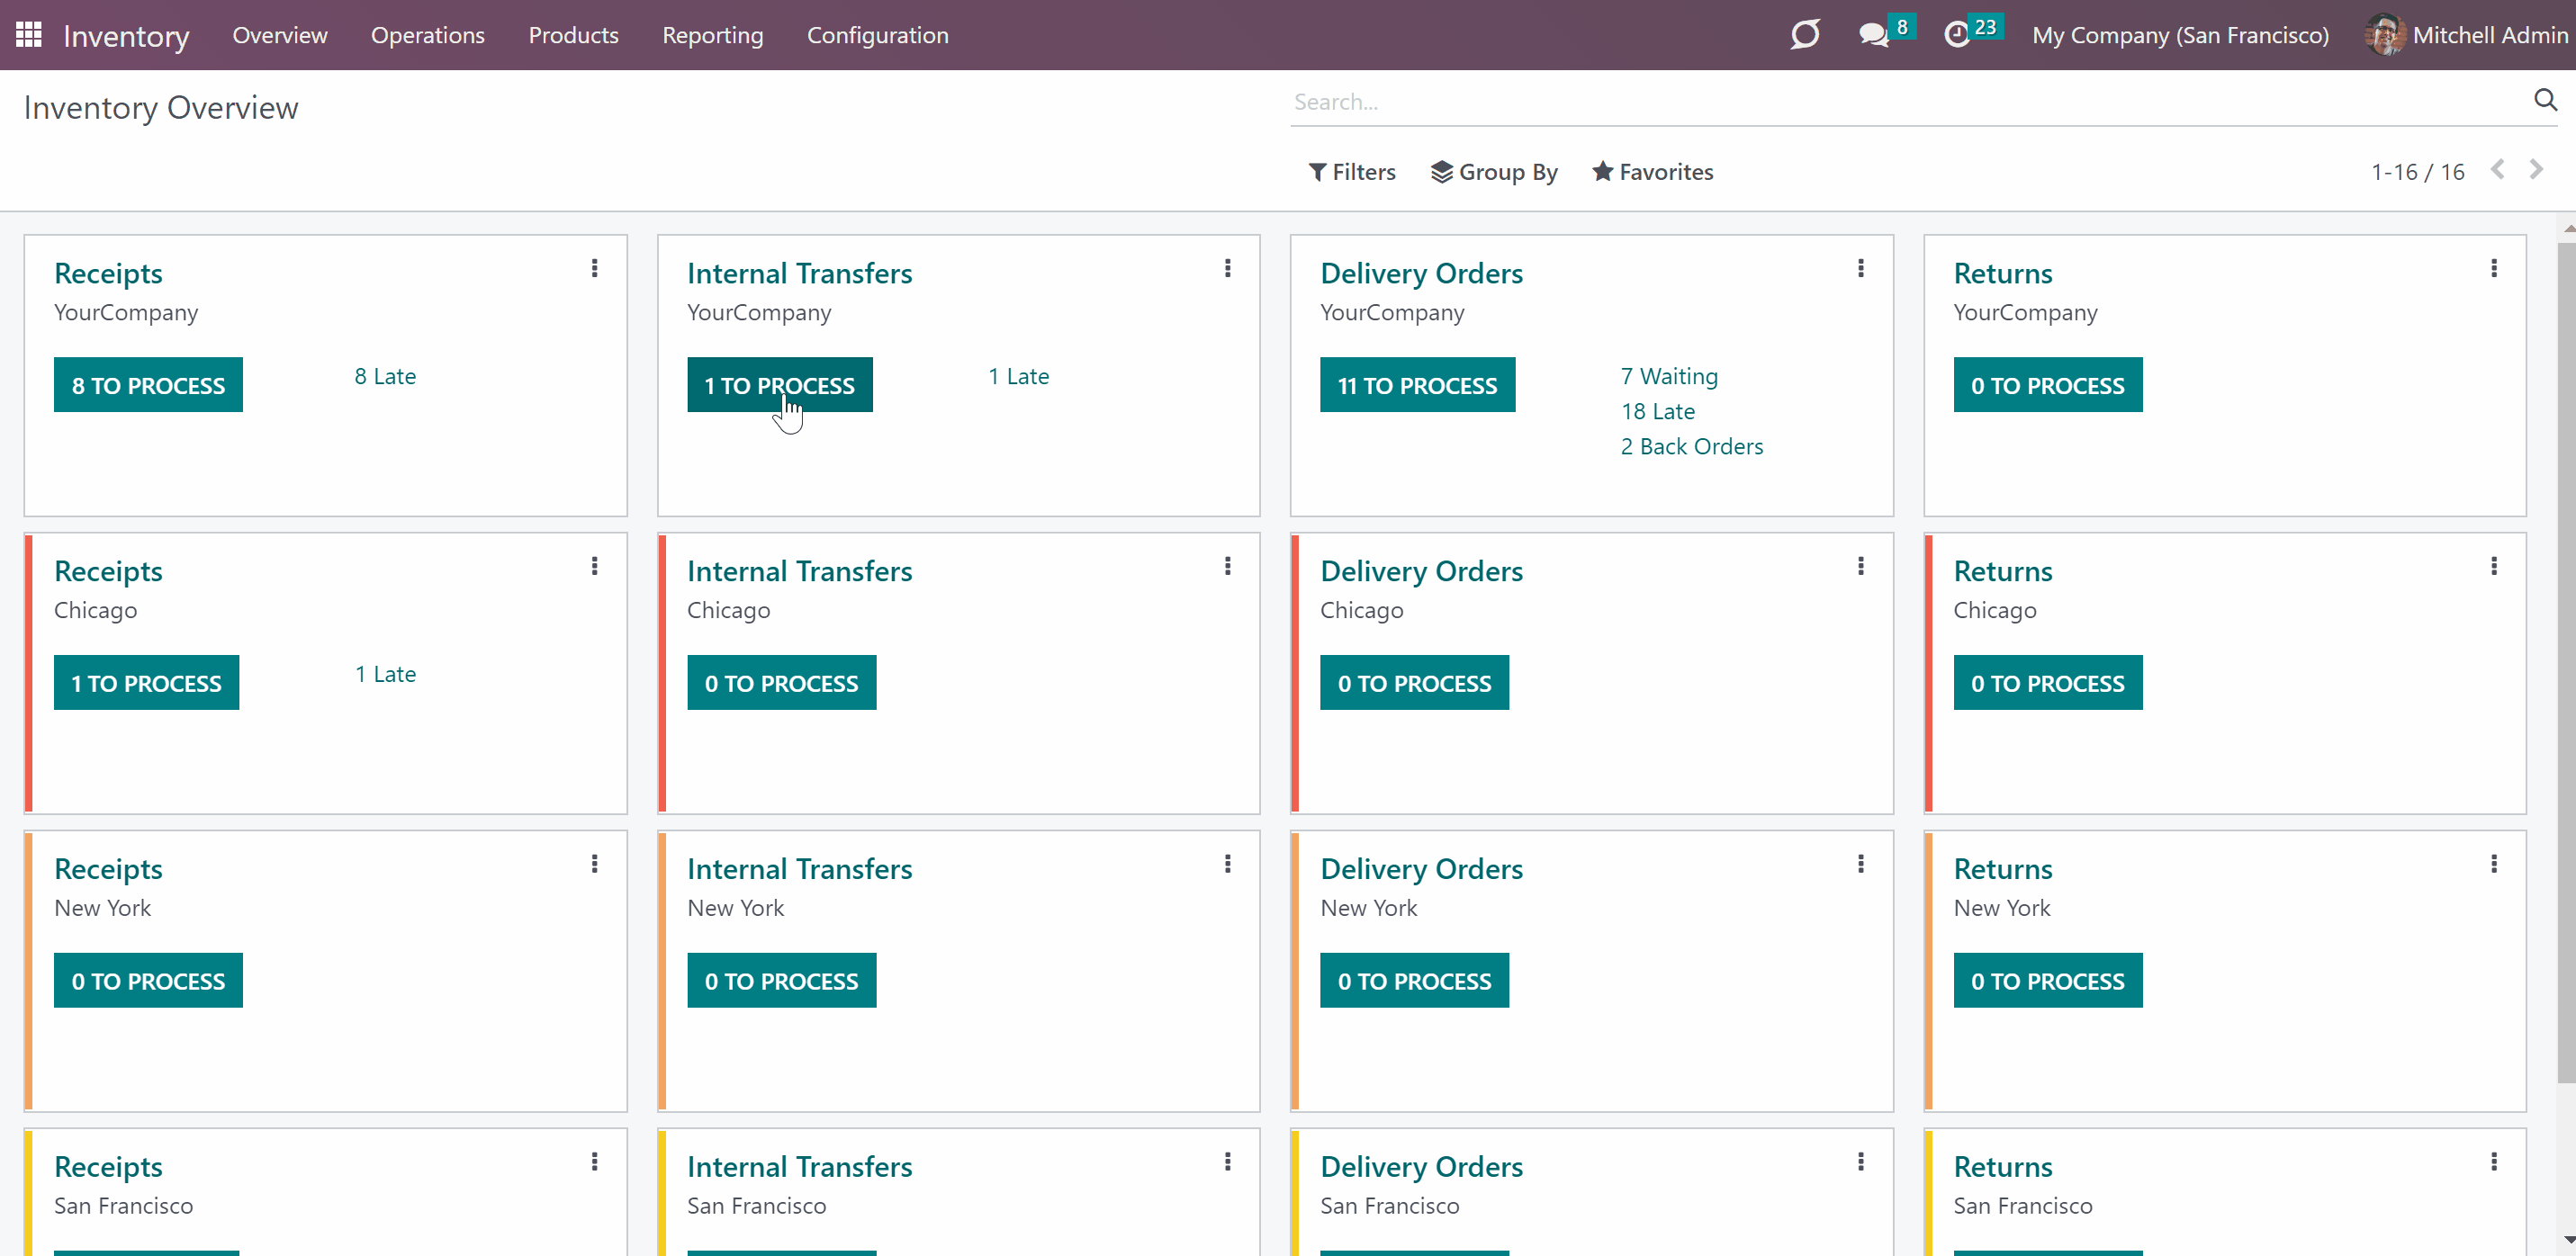Open kebab menu on Receipts Chicago card
Screen dimensions: 2576x1256
pyautogui.click(x=595, y=566)
